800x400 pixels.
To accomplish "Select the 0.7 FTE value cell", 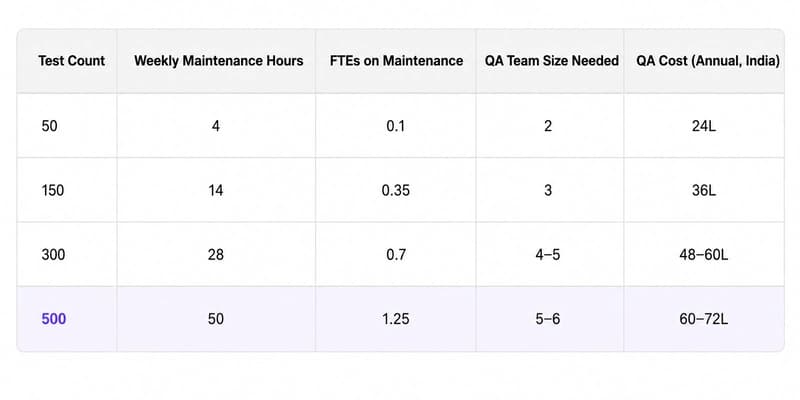I will (x=395, y=255).
